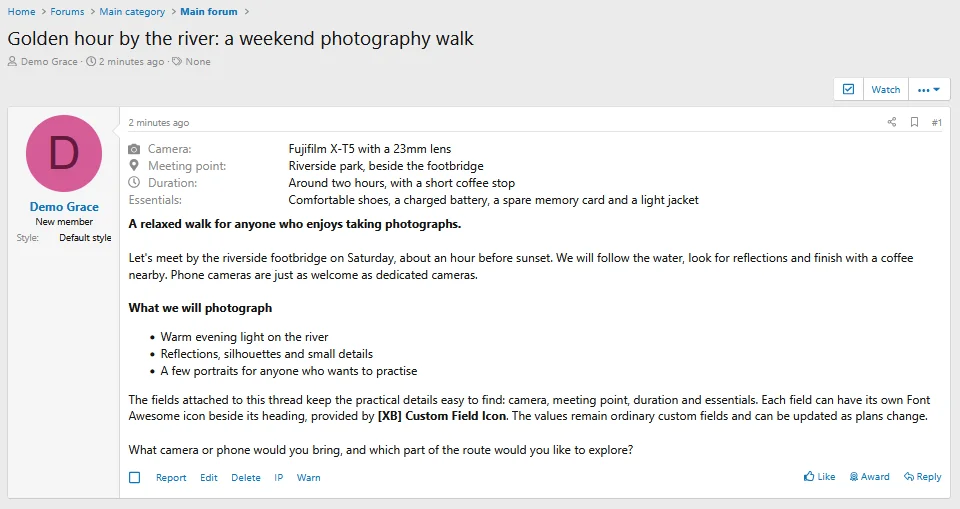The image size is (960, 509).
Task: Edit the post
Action: point(209,477)
